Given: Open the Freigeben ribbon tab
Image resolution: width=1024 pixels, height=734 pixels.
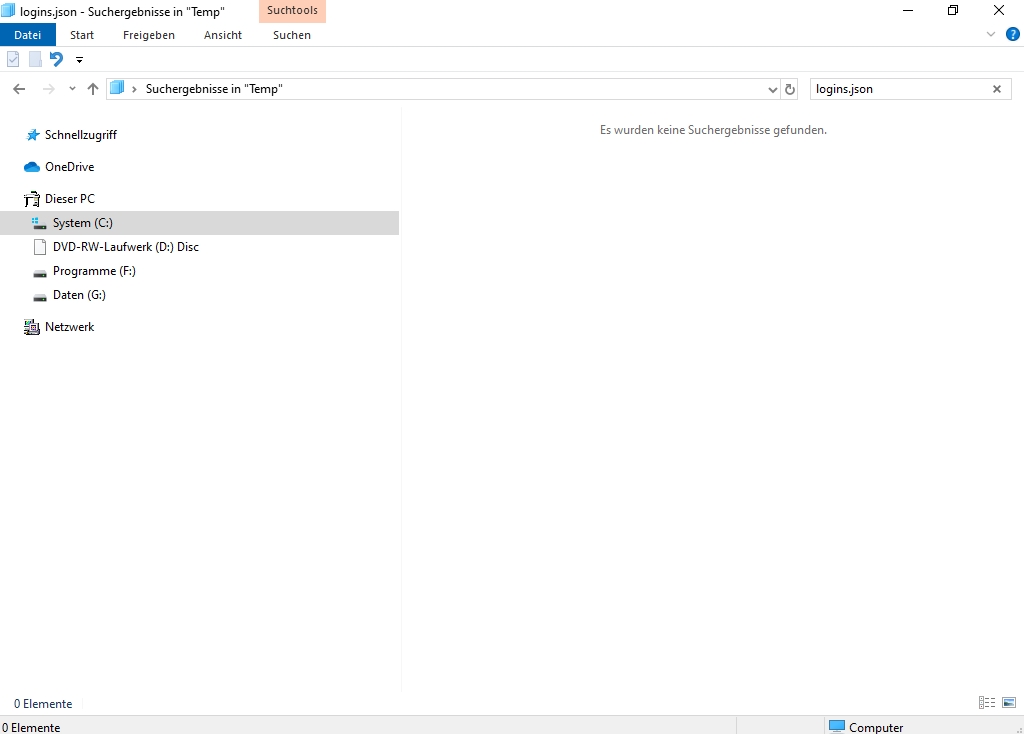Looking at the screenshot, I should [x=149, y=35].
